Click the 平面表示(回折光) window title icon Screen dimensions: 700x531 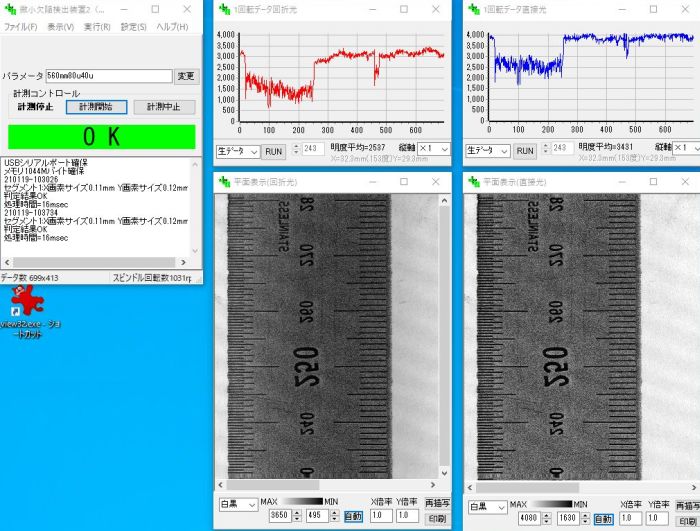point(224,182)
